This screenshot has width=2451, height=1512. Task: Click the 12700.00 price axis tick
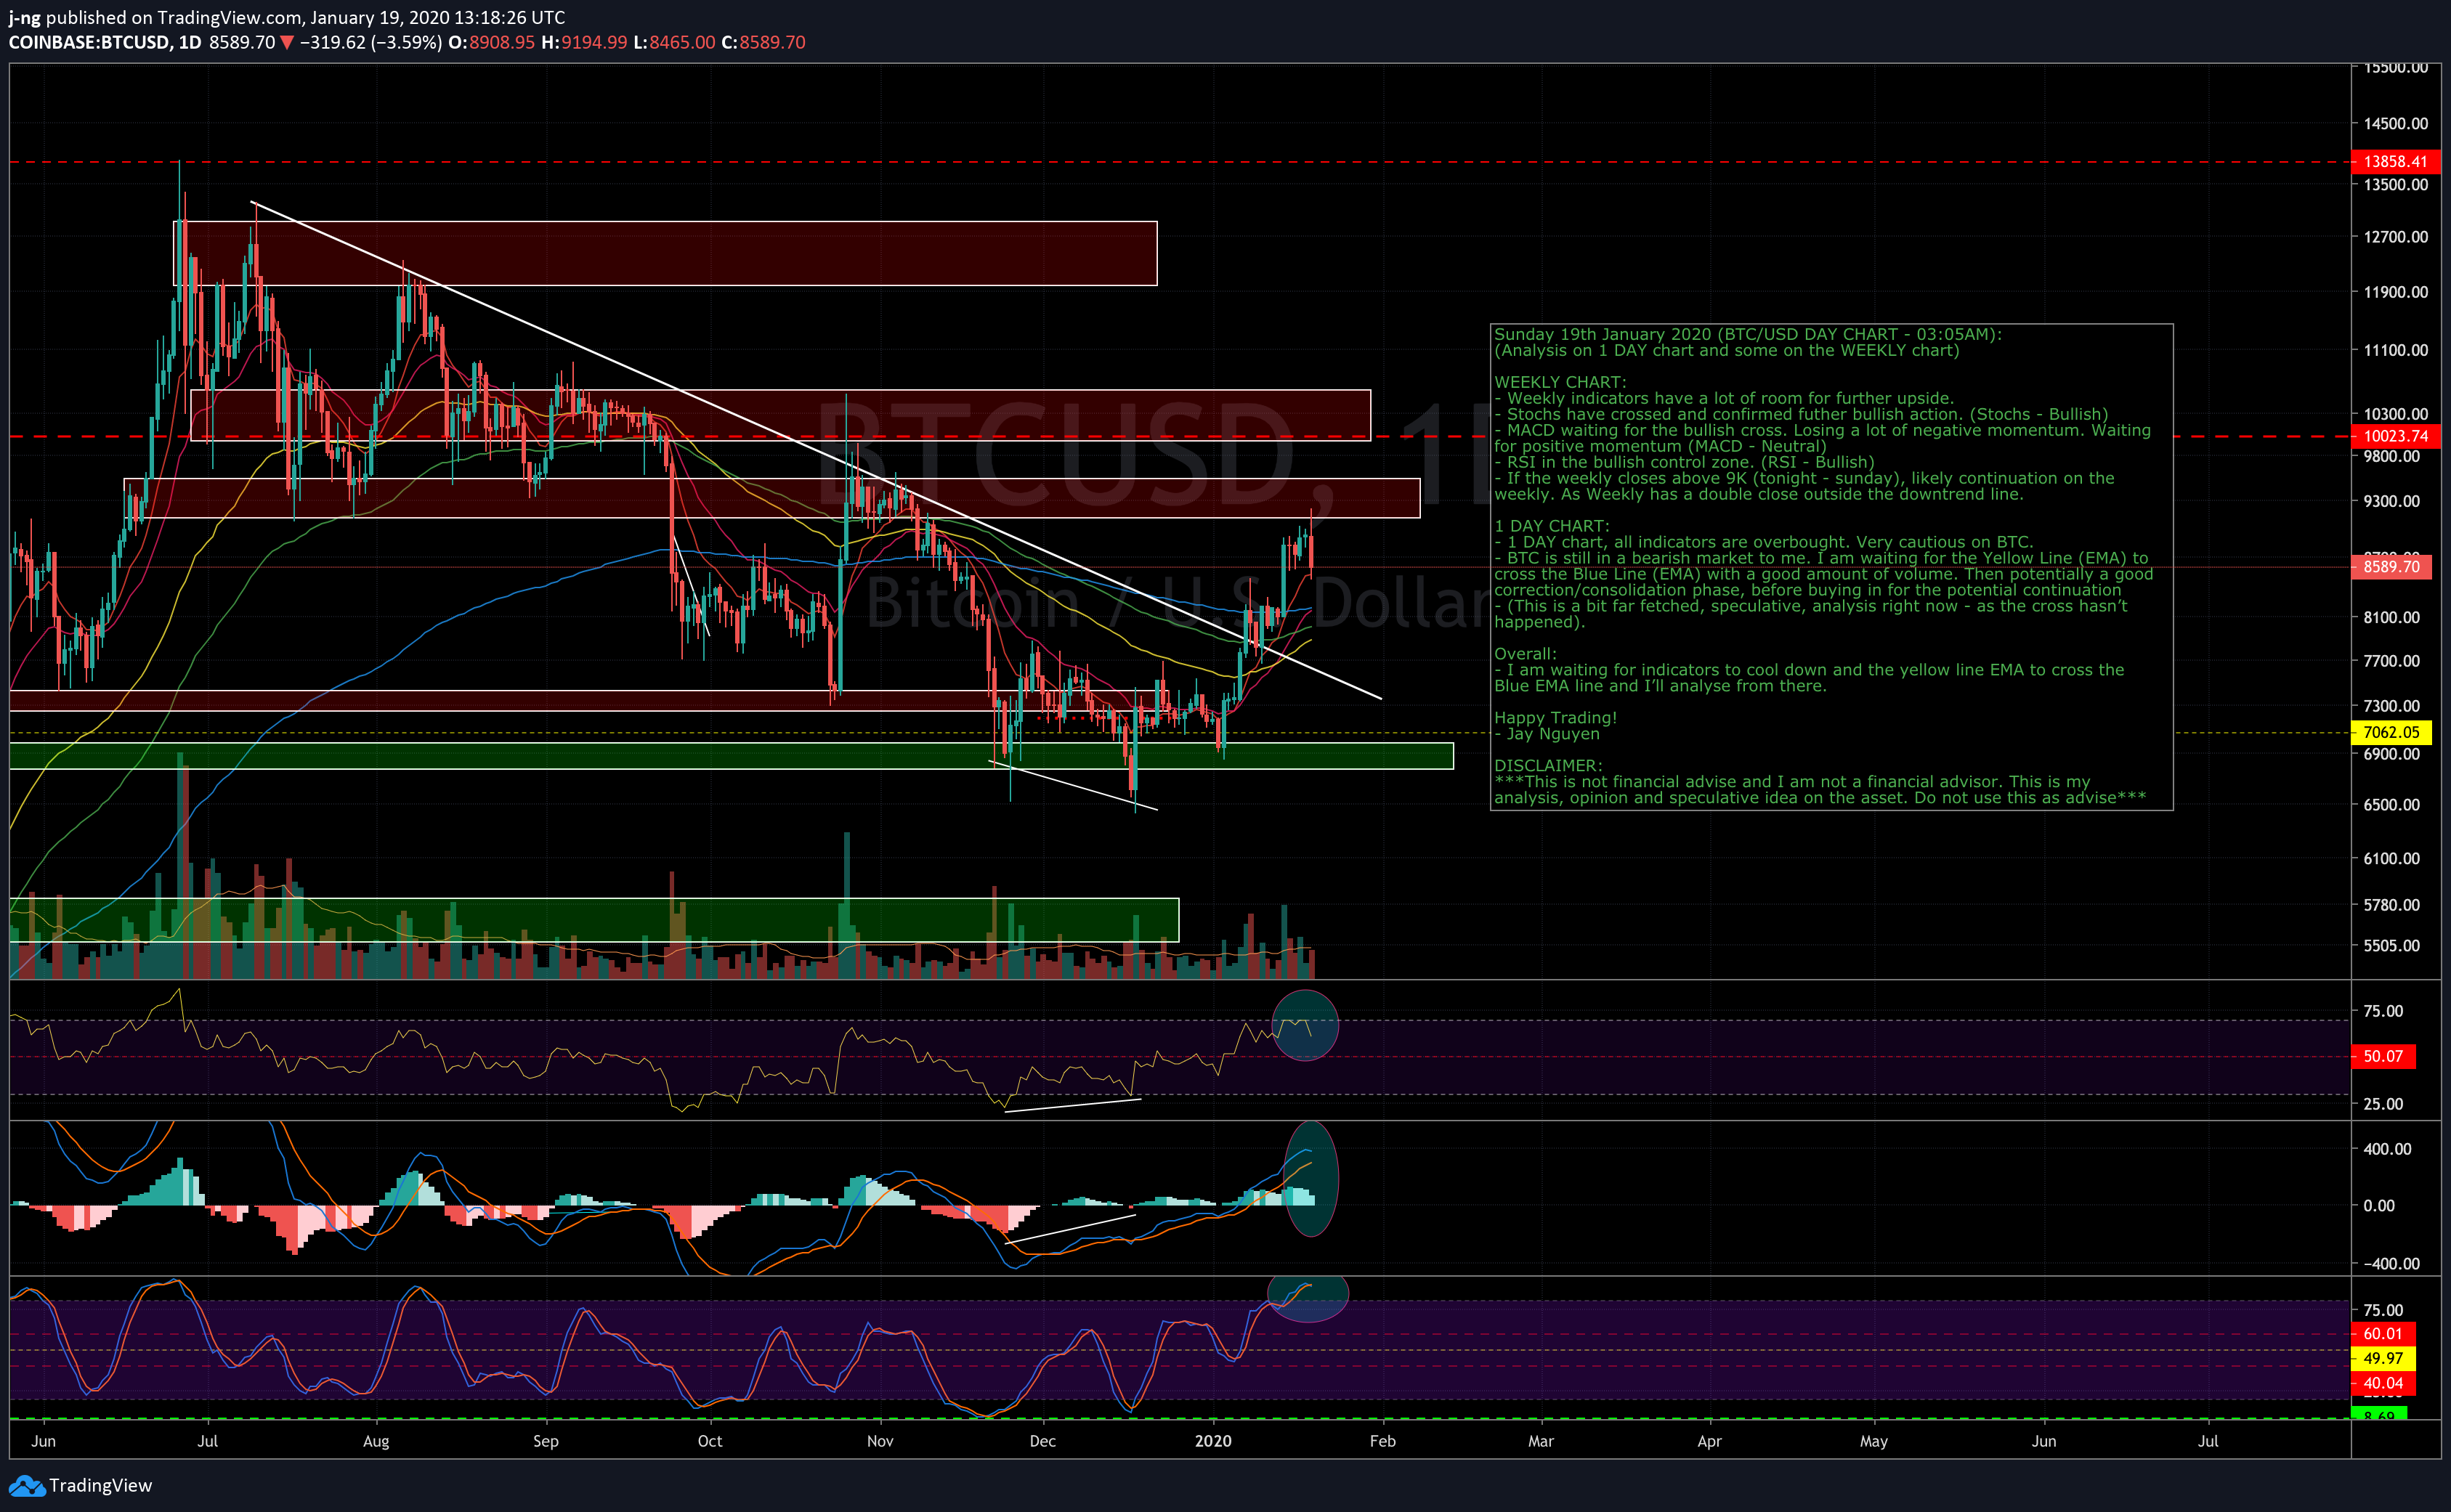[2395, 237]
